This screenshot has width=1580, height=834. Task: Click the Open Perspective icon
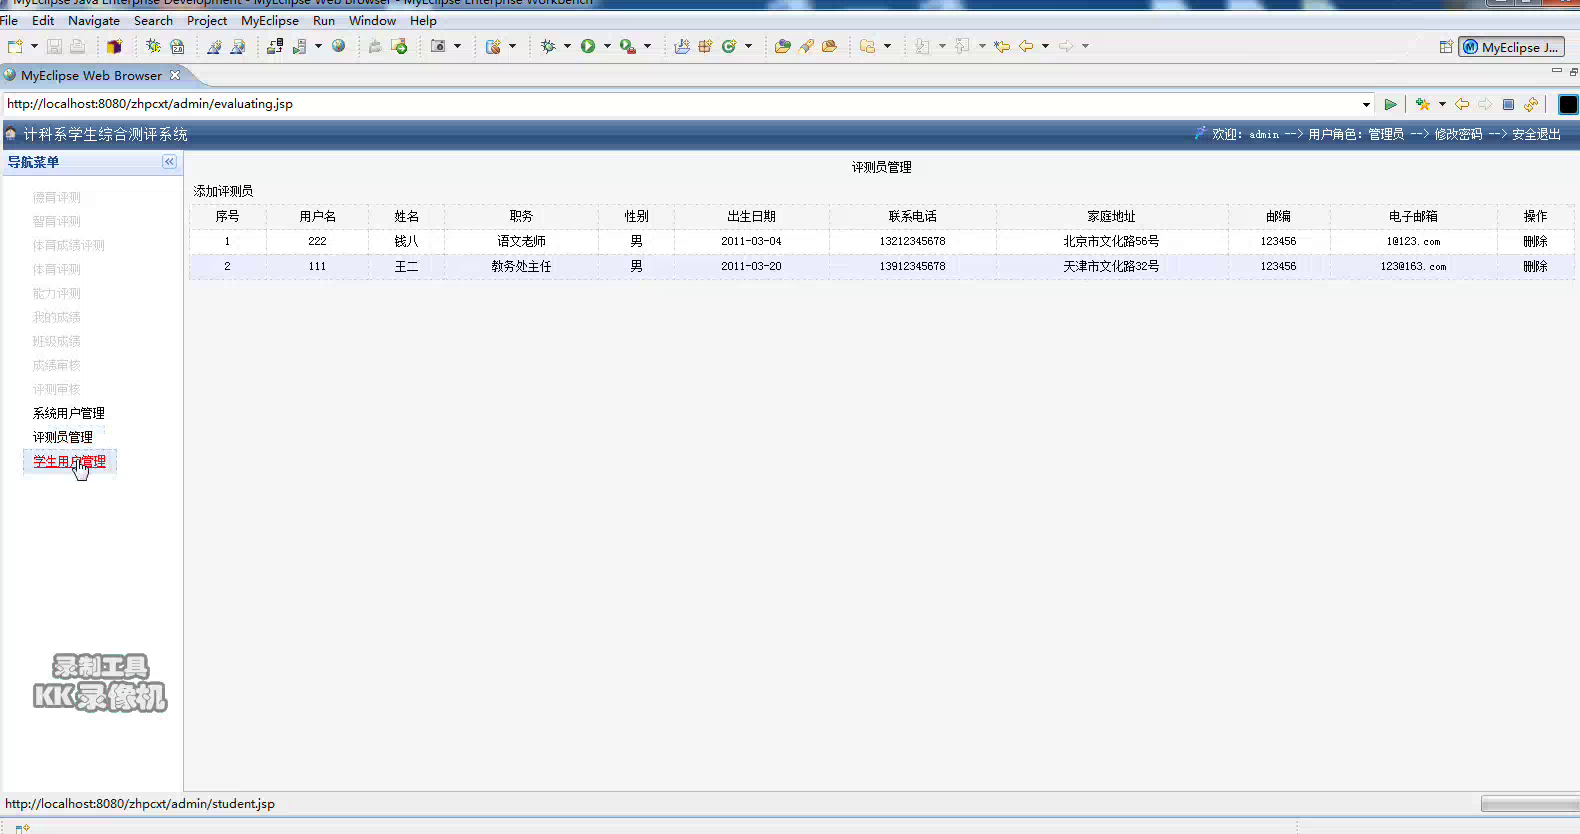coord(1446,47)
